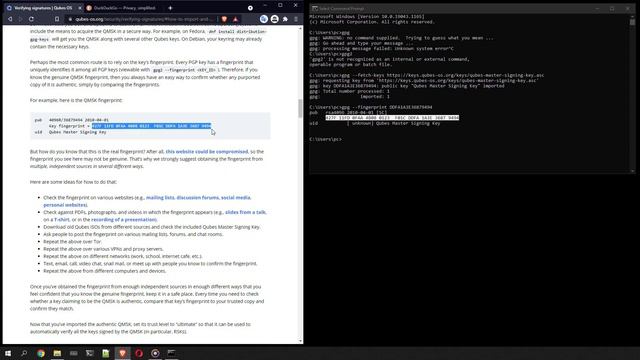640x360 pixels.
Task: Open the Extensions puzzle icon
Action: pyautogui.click(x=285, y=19)
